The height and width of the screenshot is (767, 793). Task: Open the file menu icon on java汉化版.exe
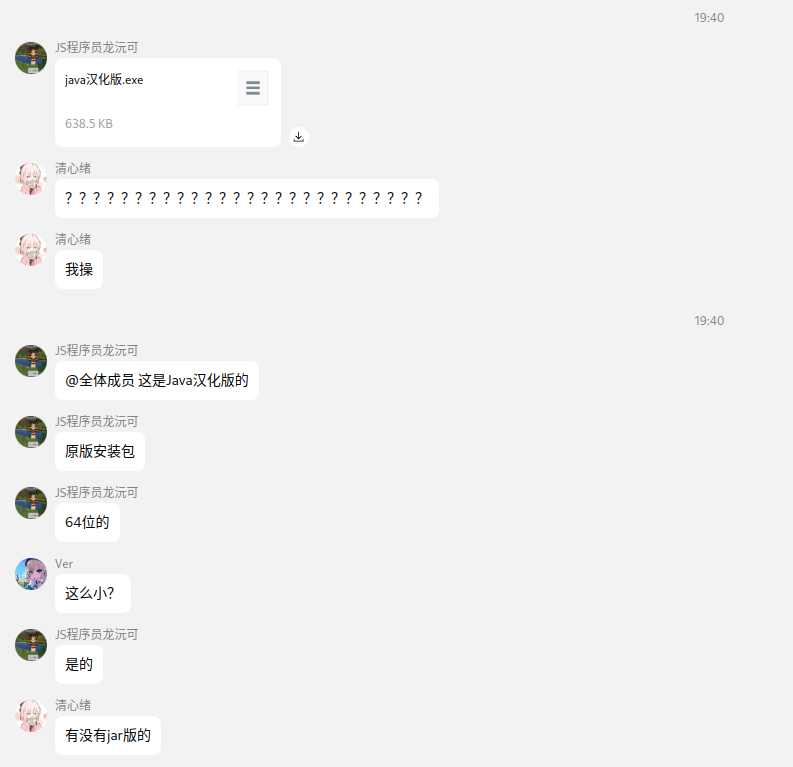pyautogui.click(x=253, y=88)
